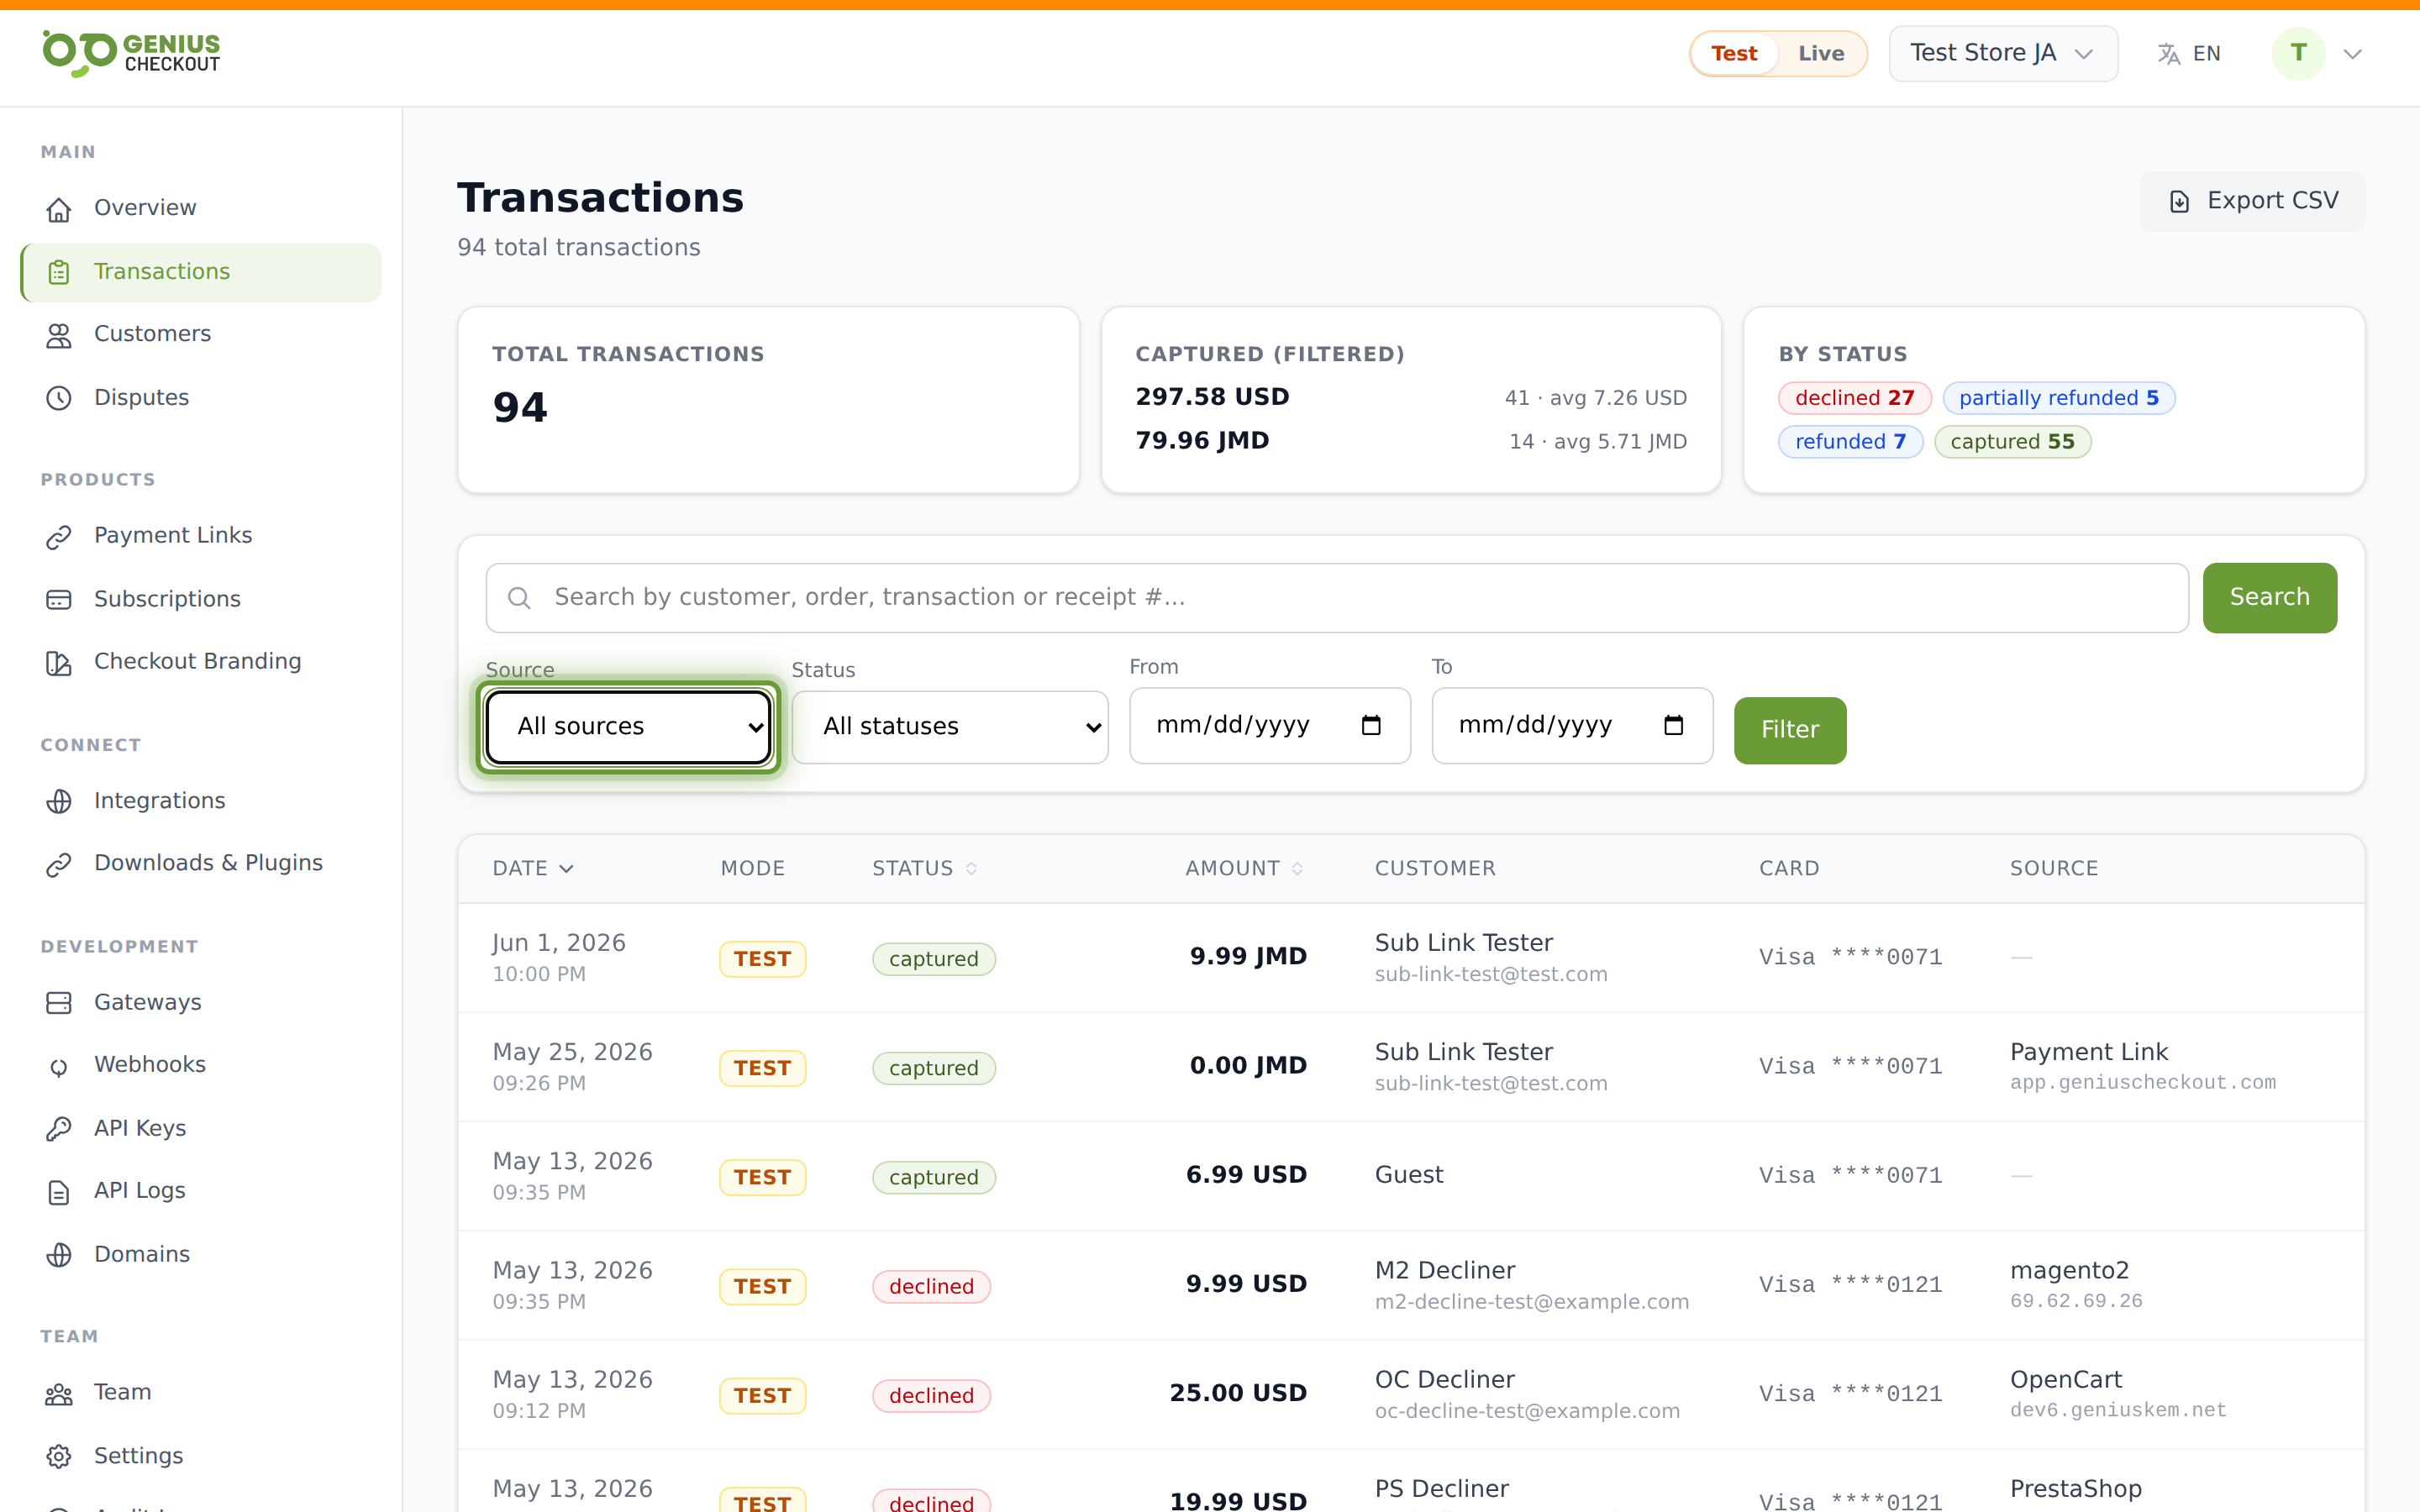Click the Payment Links chain icon
2420x1512 pixels.
click(x=59, y=537)
